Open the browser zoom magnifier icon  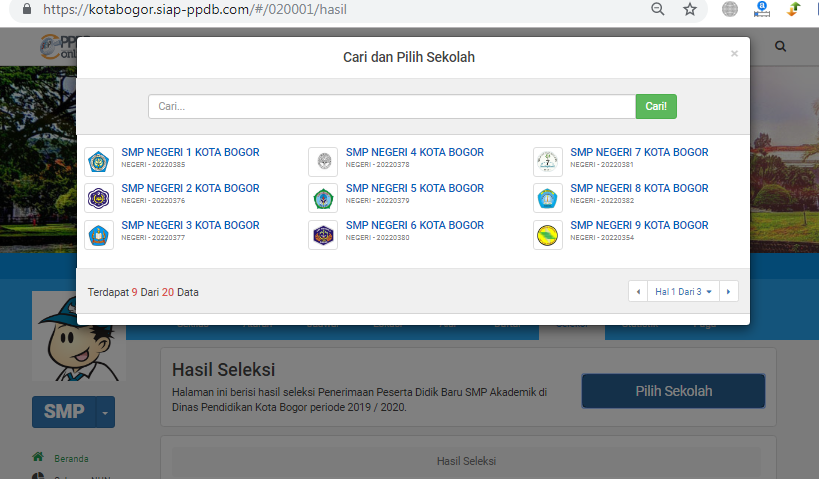pyautogui.click(x=658, y=9)
